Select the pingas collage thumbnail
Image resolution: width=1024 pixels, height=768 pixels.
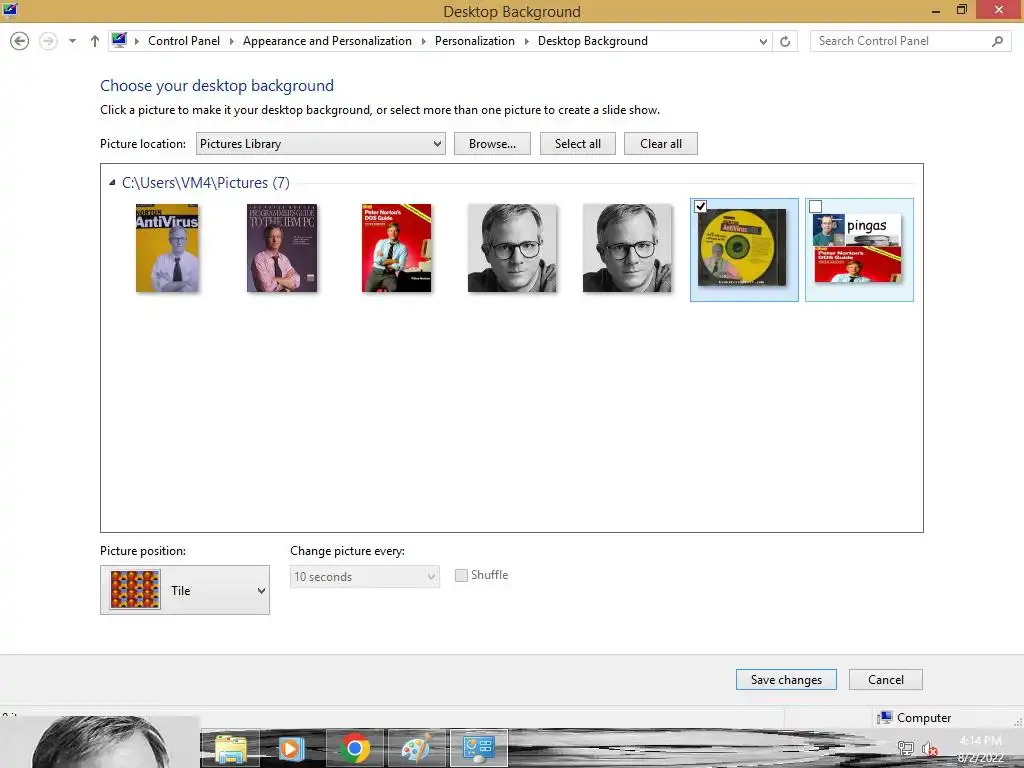(857, 248)
